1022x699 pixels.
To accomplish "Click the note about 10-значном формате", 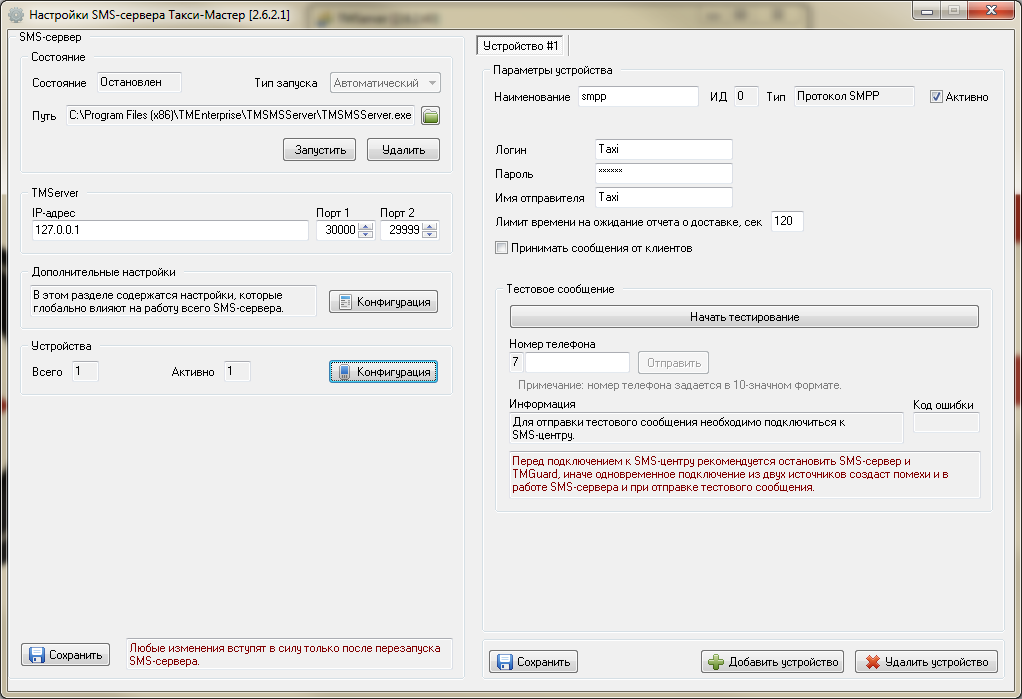I will click(x=680, y=385).
